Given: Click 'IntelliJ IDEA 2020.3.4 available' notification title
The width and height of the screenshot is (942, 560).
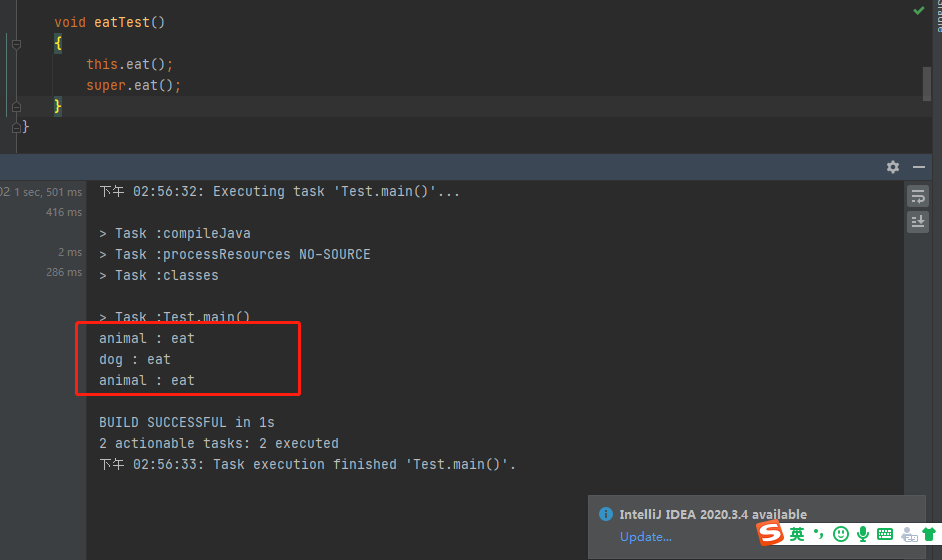Looking at the screenshot, I should pyautogui.click(x=713, y=514).
